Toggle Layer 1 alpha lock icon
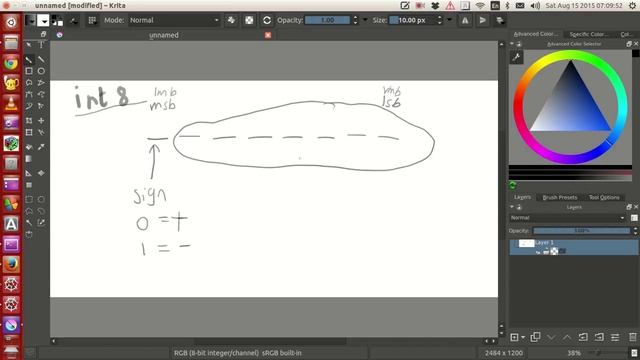Image resolution: width=640 pixels, height=360 pixels. (554, 251)
